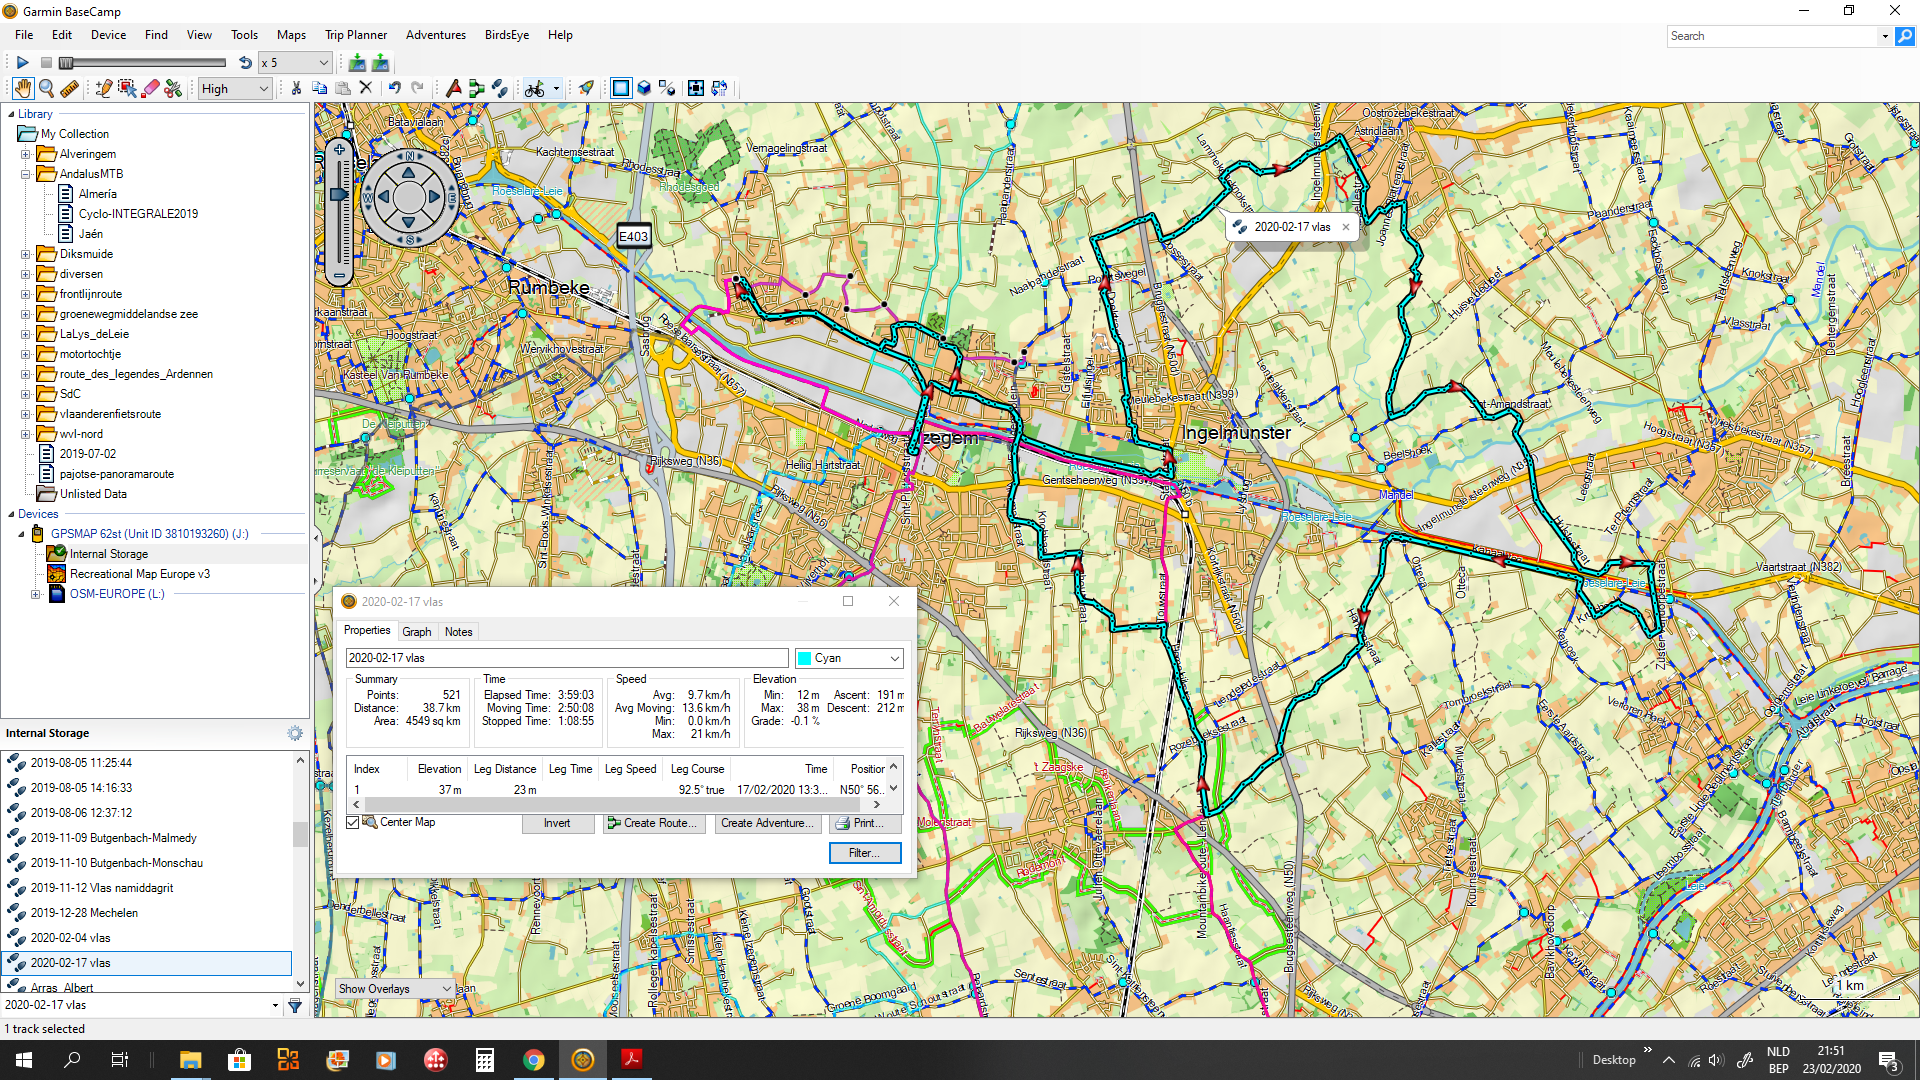The height and width of the screenshot is (1080, 1920).
Task: Click the Filter button
Action: click(x=865, y=853)
